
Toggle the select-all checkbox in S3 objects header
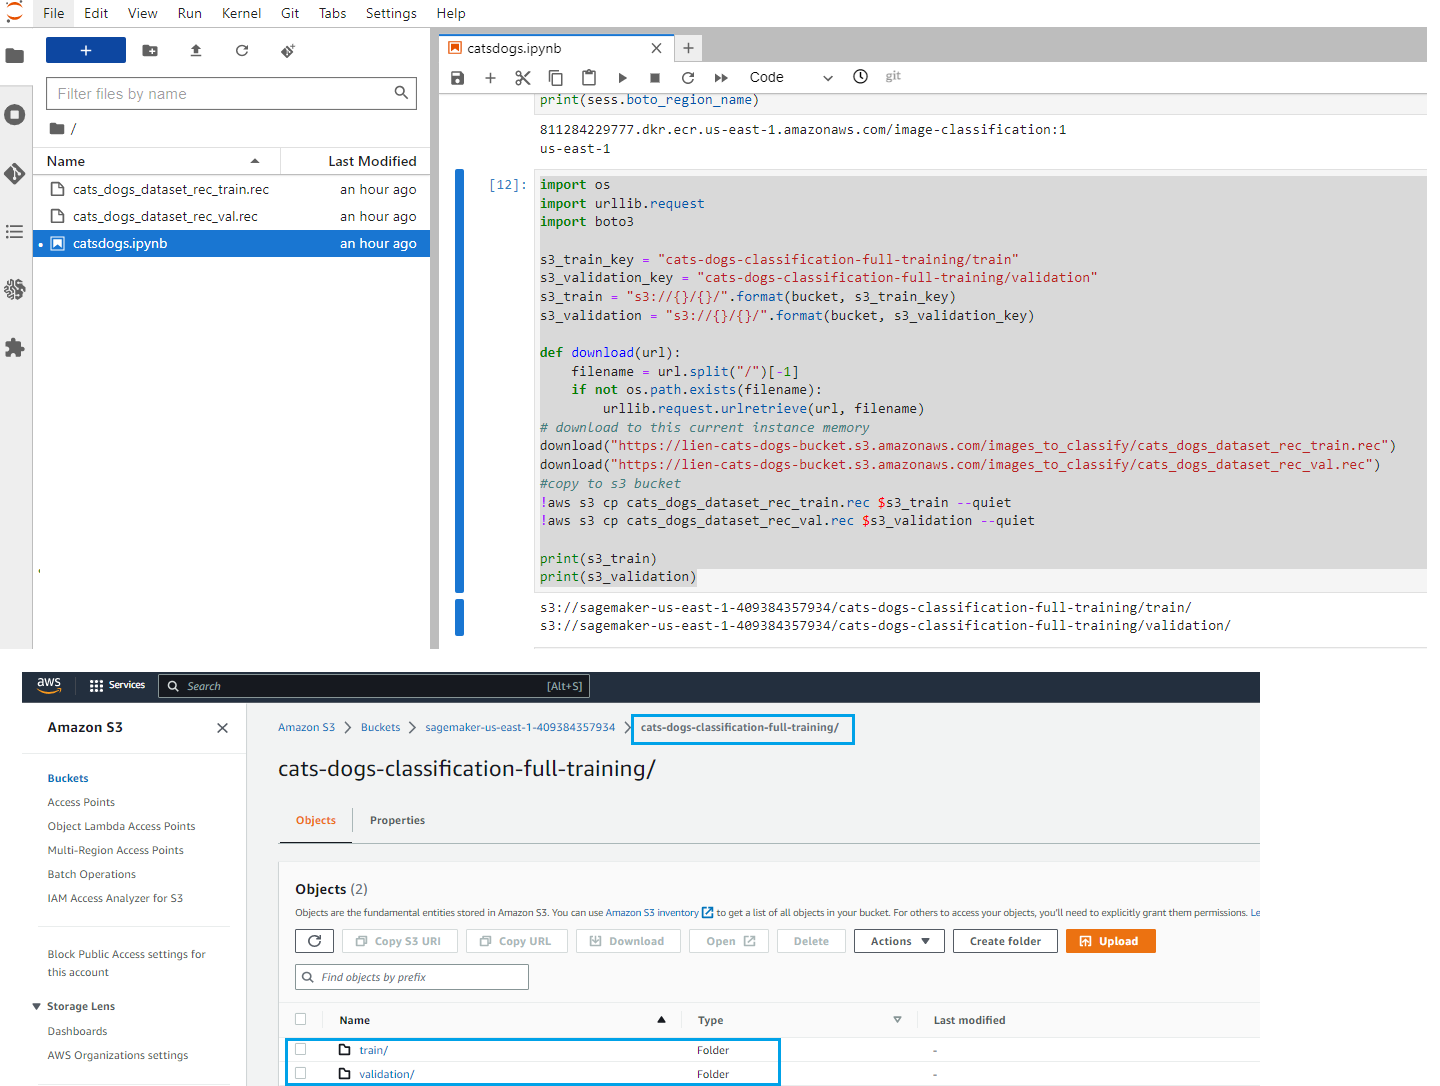[300, 1019]
